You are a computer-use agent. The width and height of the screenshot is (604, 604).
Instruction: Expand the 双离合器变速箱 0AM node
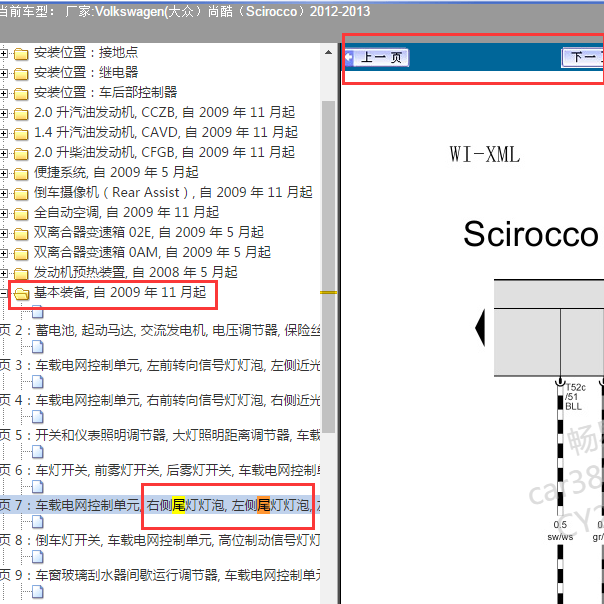(x=3, y=253)
